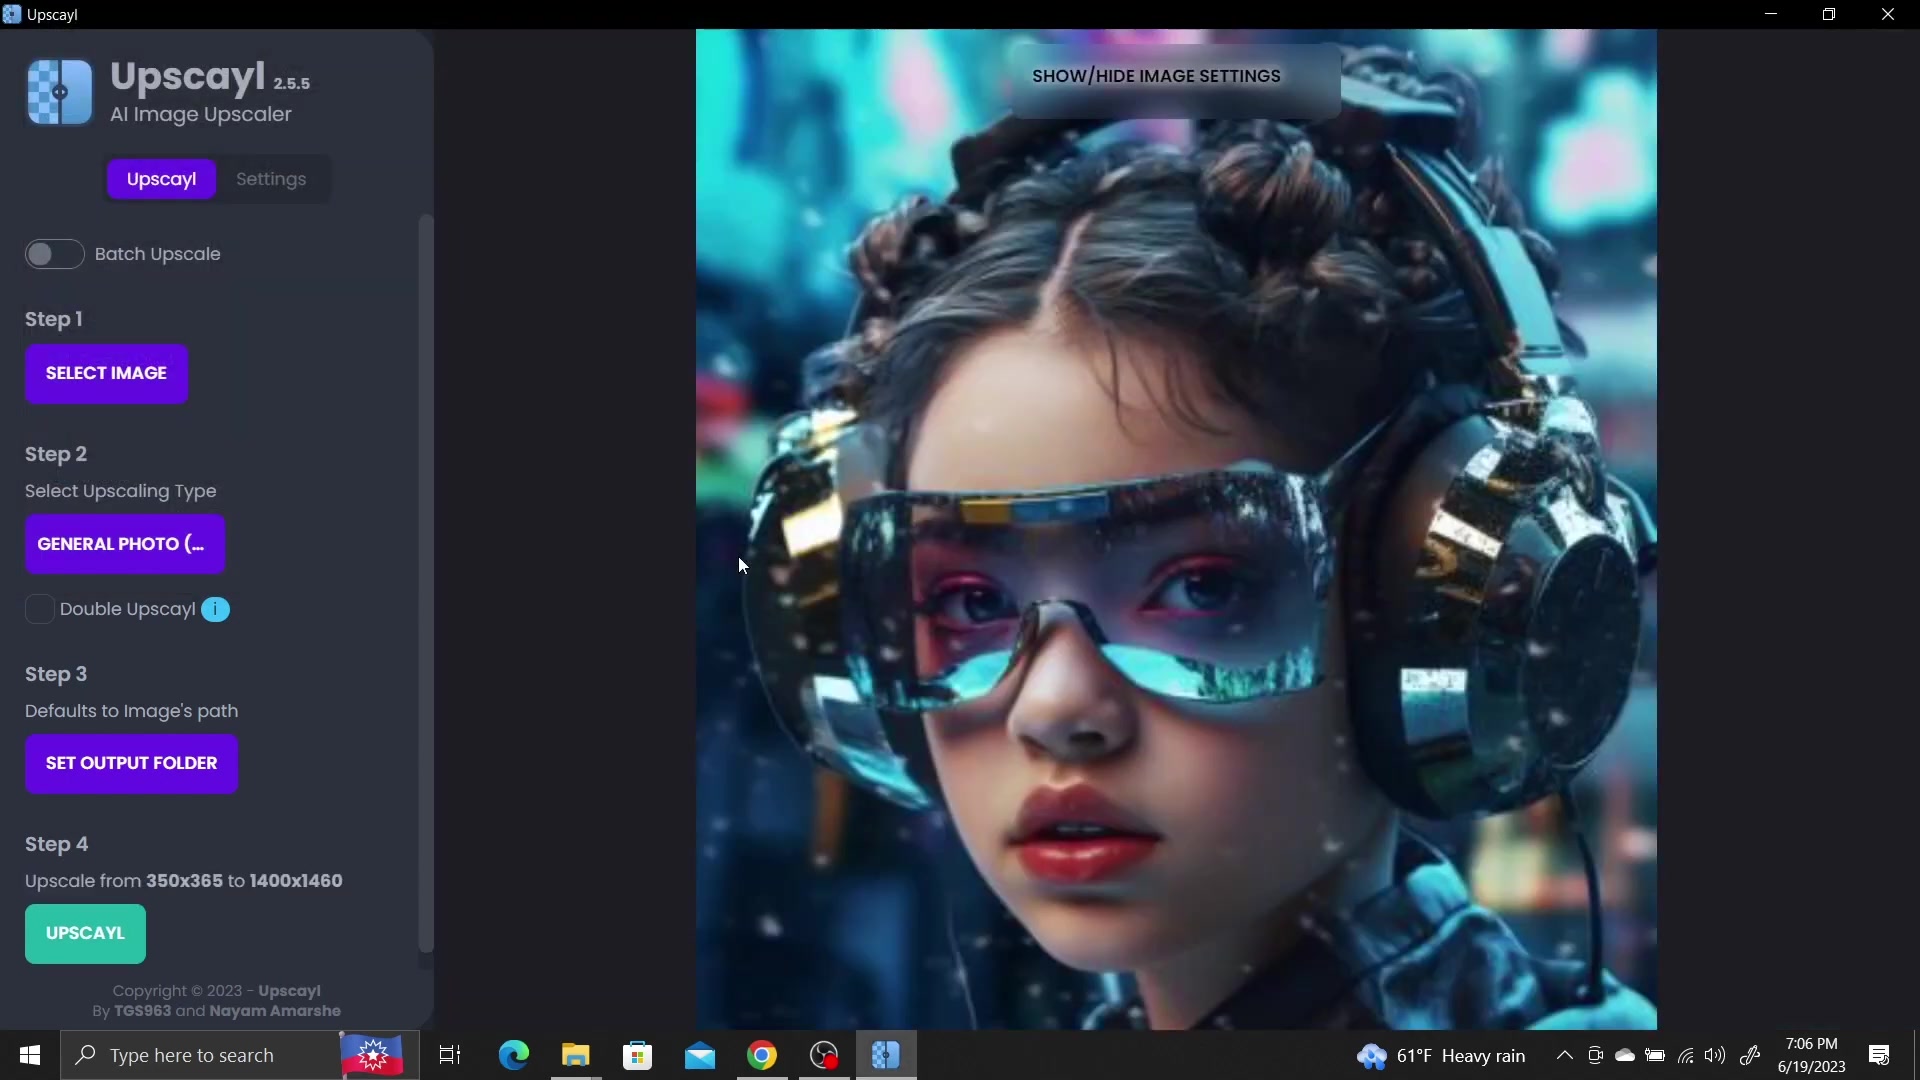
Task: Check the Double Upscayl checkbox
Action: coord(39,609)
